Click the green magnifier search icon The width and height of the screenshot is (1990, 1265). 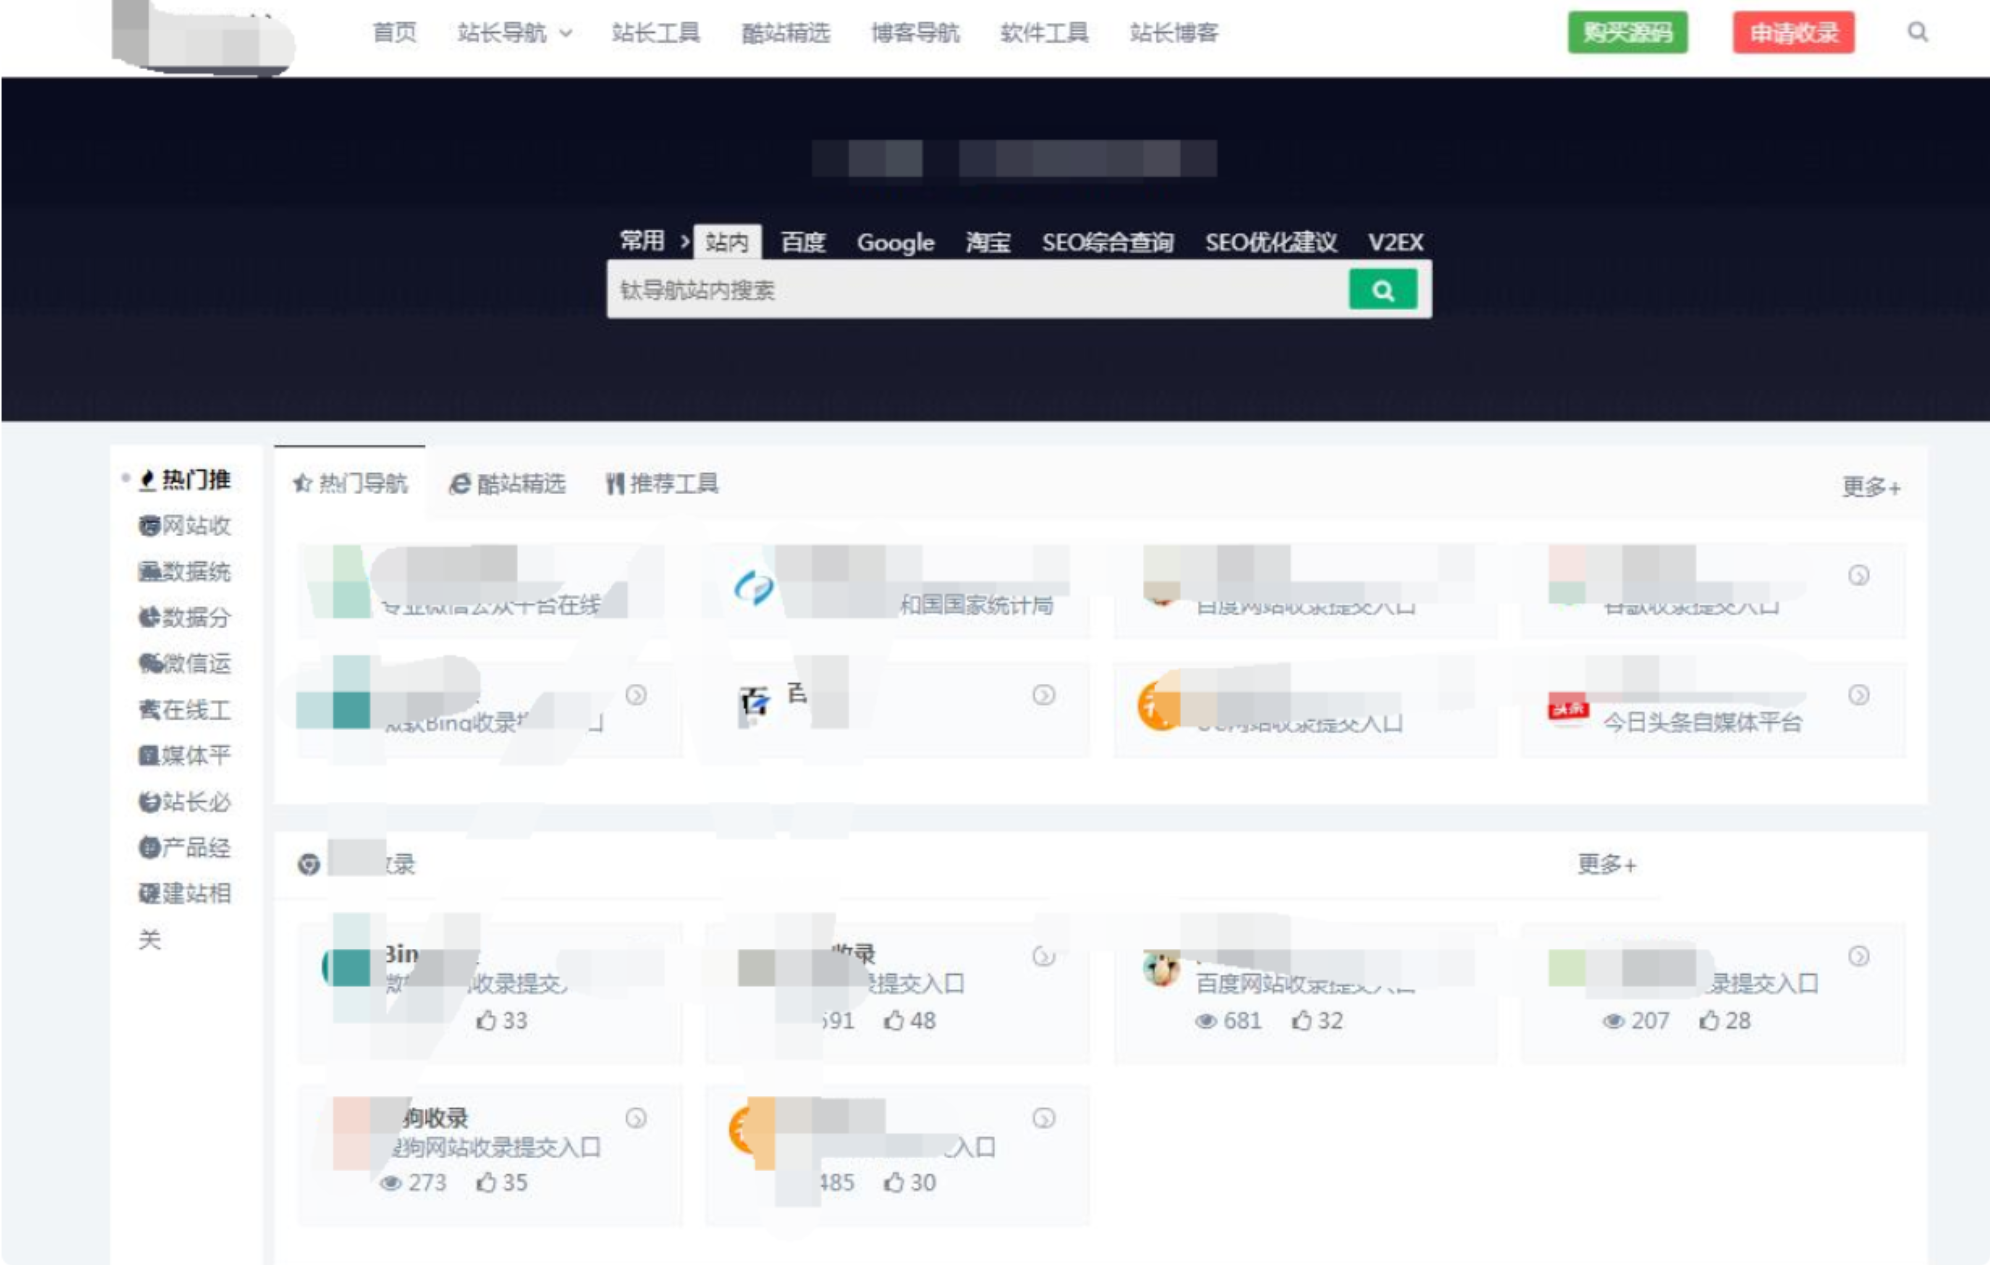click(1383, 292)
